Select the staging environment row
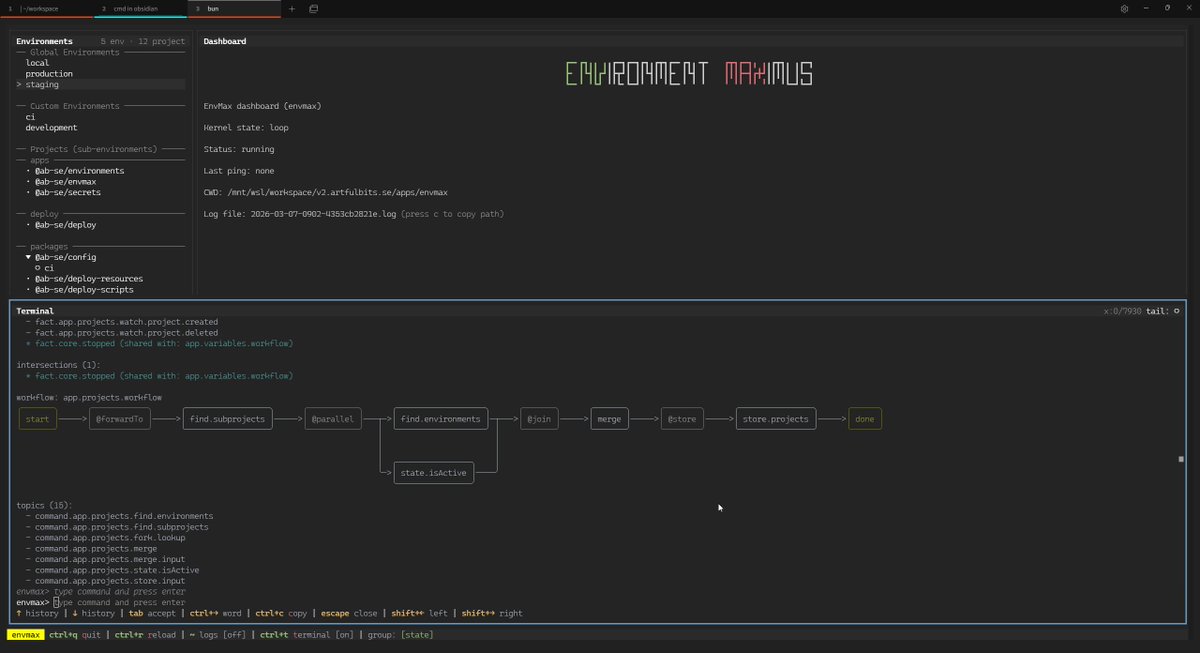This screenshot has height=653, width=1200. 100,85
